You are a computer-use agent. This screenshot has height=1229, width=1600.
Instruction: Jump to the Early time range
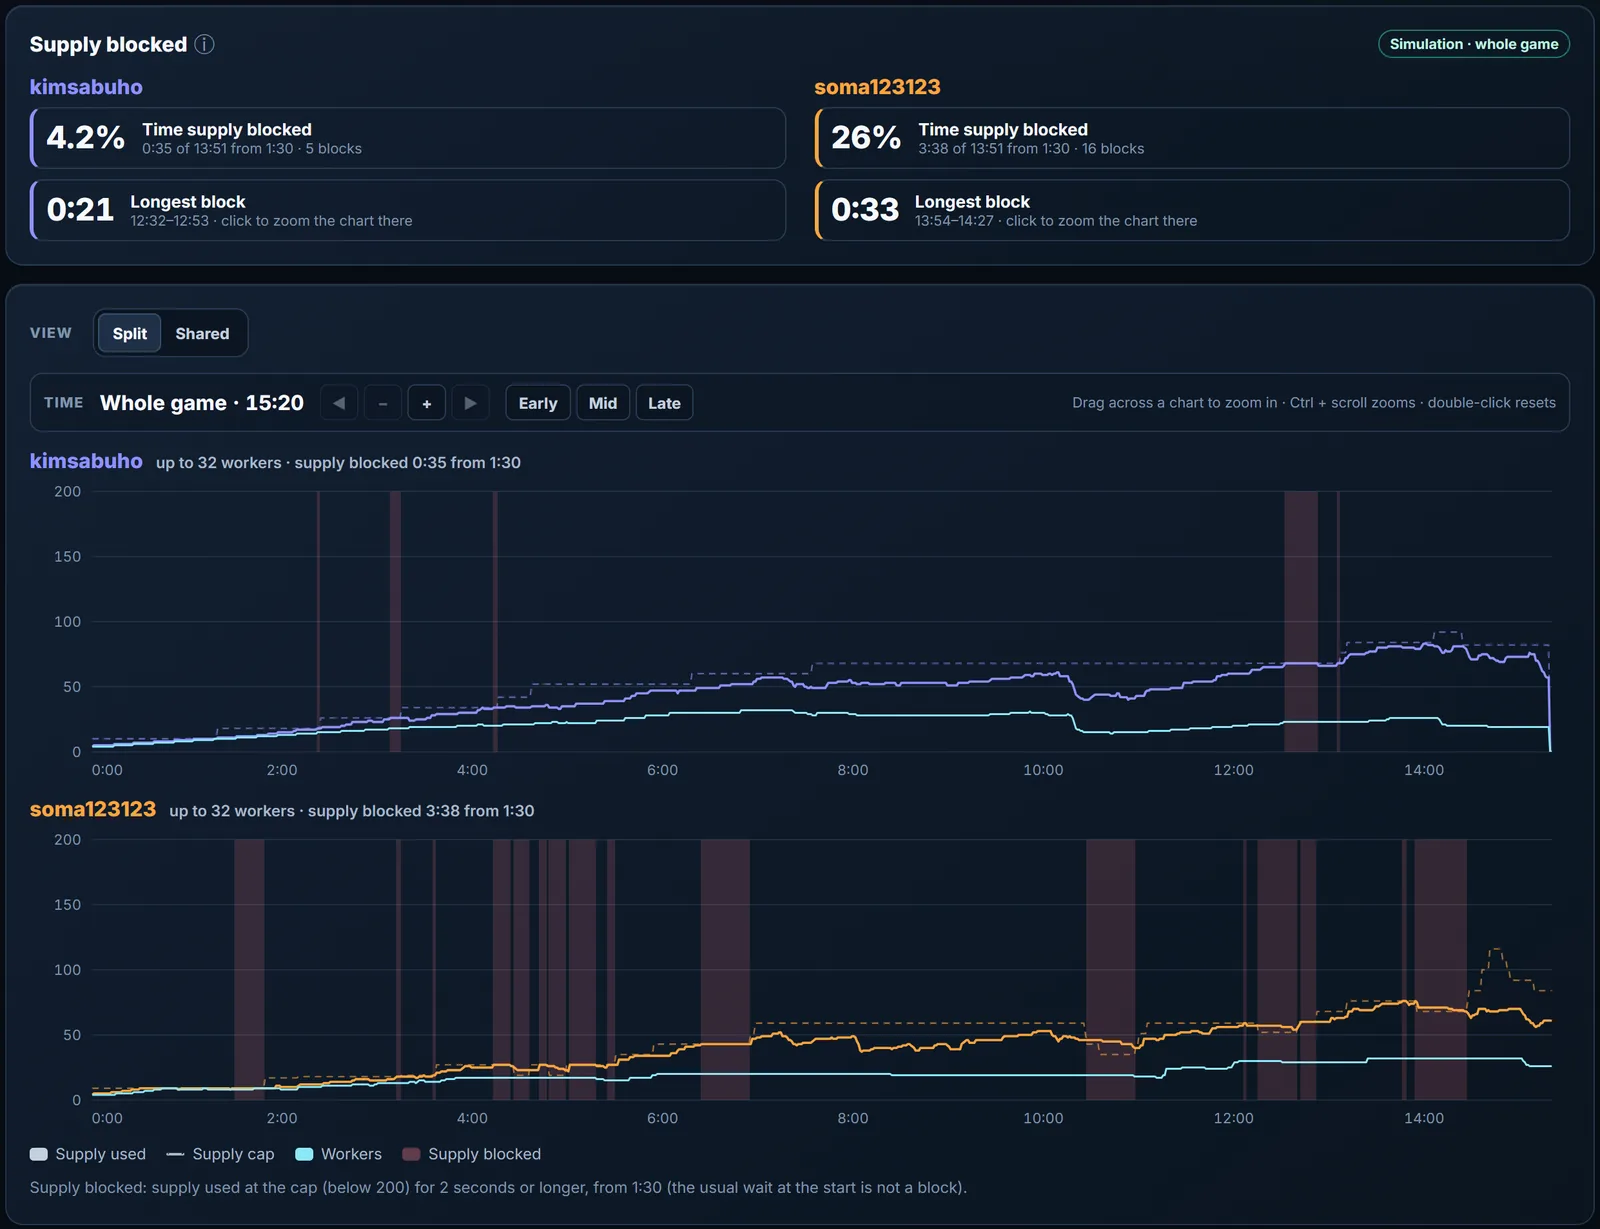538,403
